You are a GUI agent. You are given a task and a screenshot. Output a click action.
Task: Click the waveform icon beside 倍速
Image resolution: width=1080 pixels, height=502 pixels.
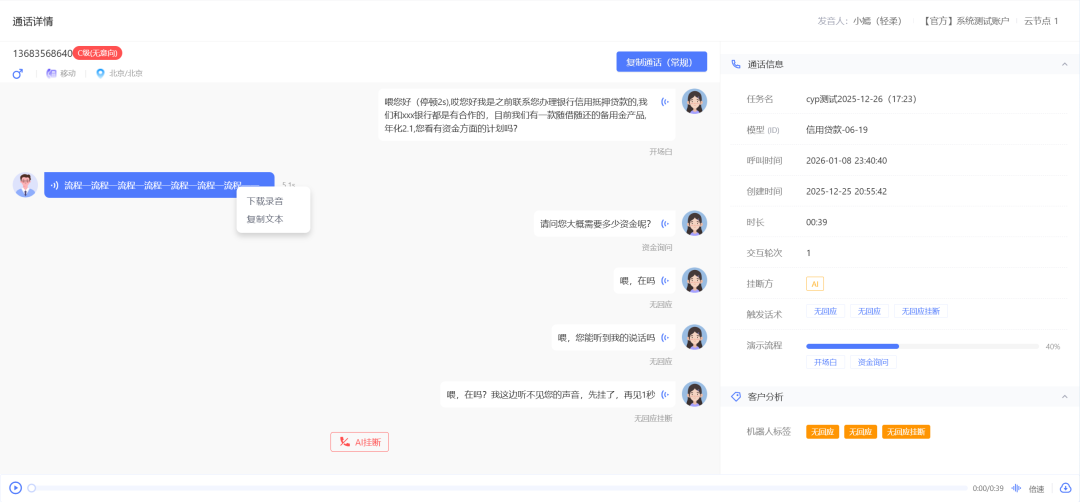tap(1017, 488)
